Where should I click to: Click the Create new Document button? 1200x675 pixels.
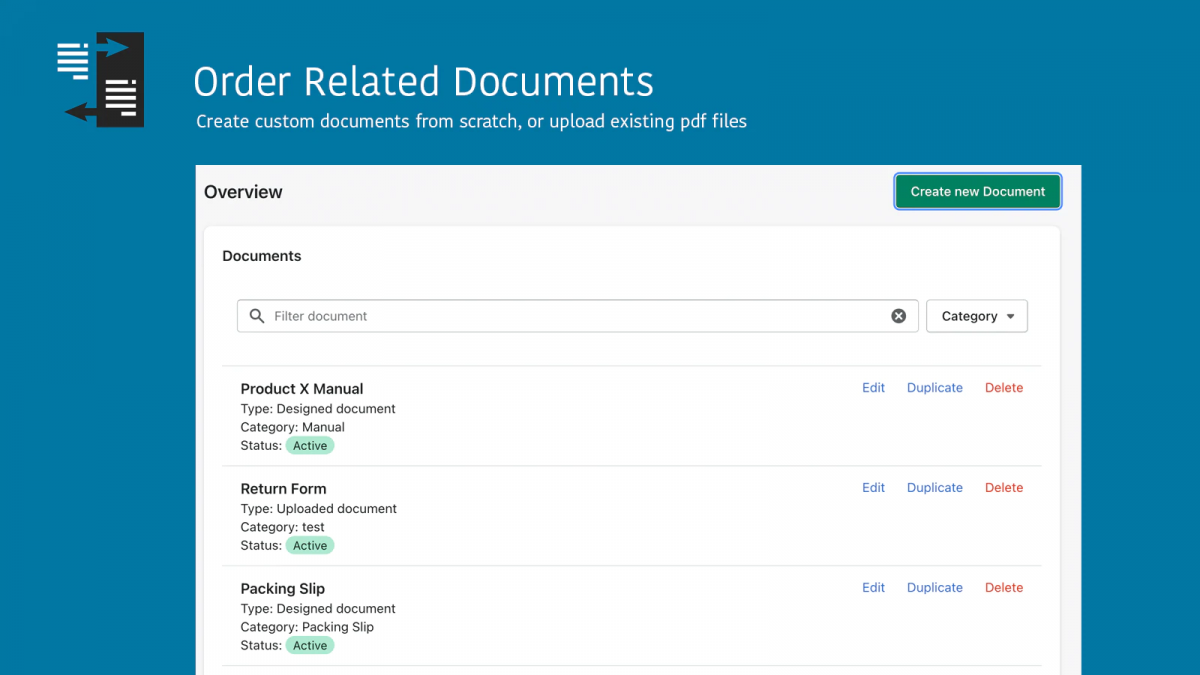coord(977,192)
